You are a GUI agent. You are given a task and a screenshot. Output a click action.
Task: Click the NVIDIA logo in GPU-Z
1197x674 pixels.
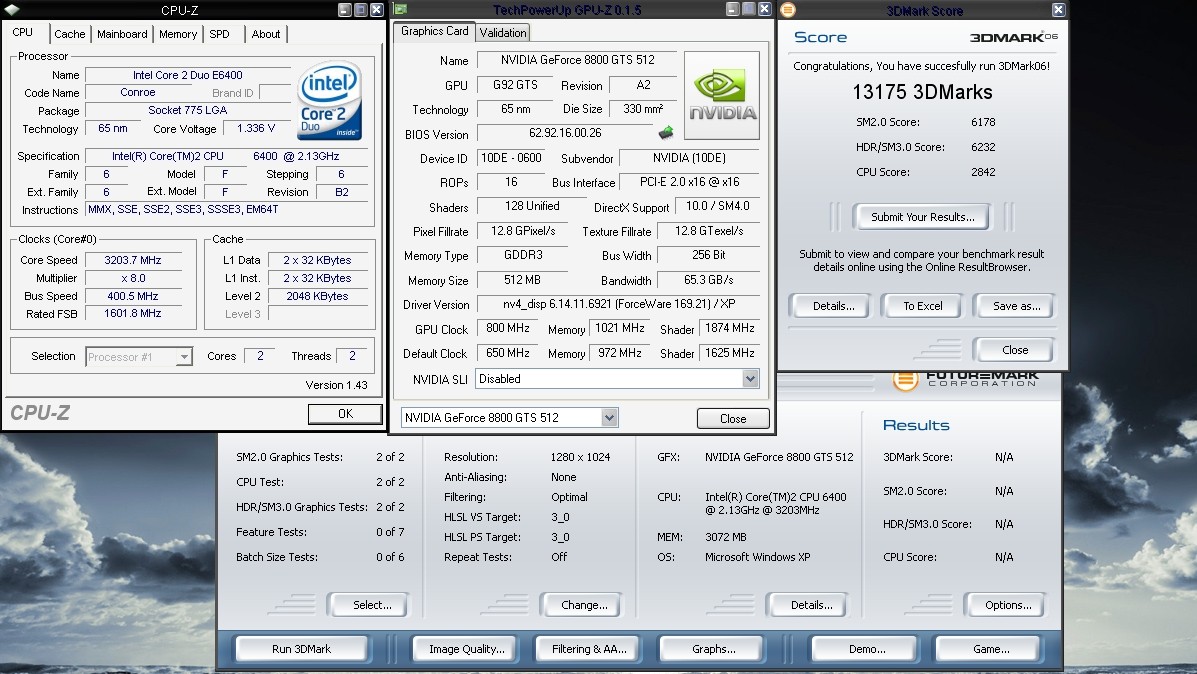[722, 95]
